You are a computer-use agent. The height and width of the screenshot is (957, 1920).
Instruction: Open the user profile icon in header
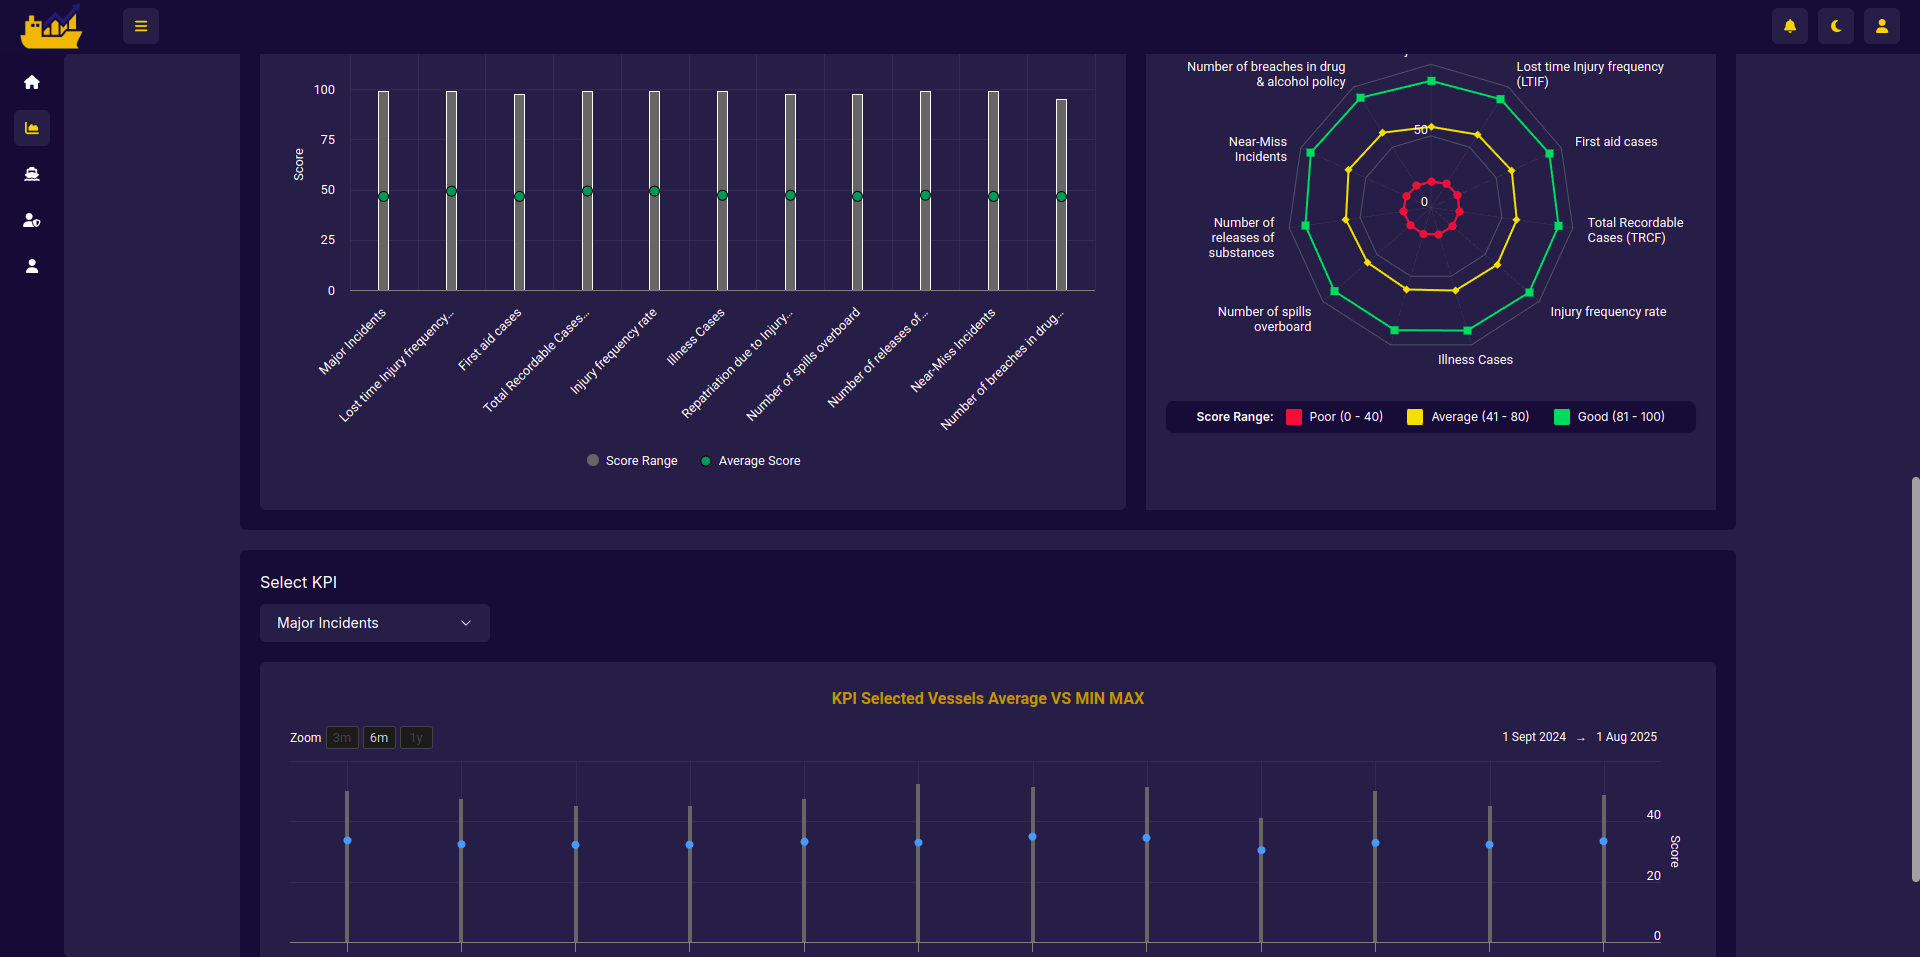1882,26
